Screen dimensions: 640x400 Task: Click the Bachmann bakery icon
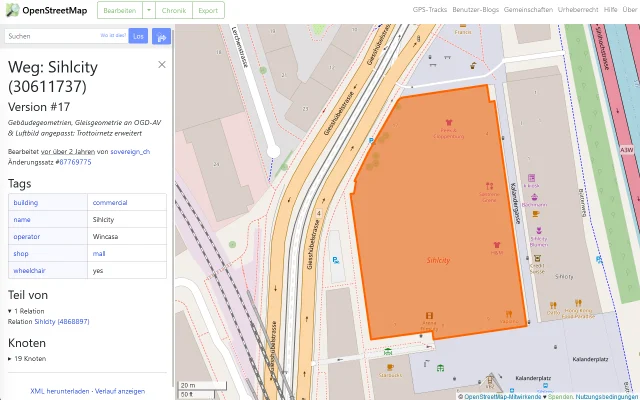(x=534, y=197)
